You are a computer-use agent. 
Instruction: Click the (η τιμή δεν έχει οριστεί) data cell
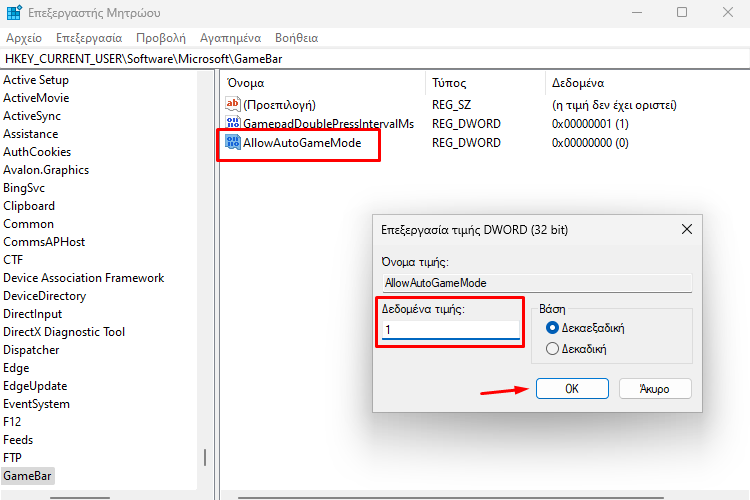pos(614,105)
